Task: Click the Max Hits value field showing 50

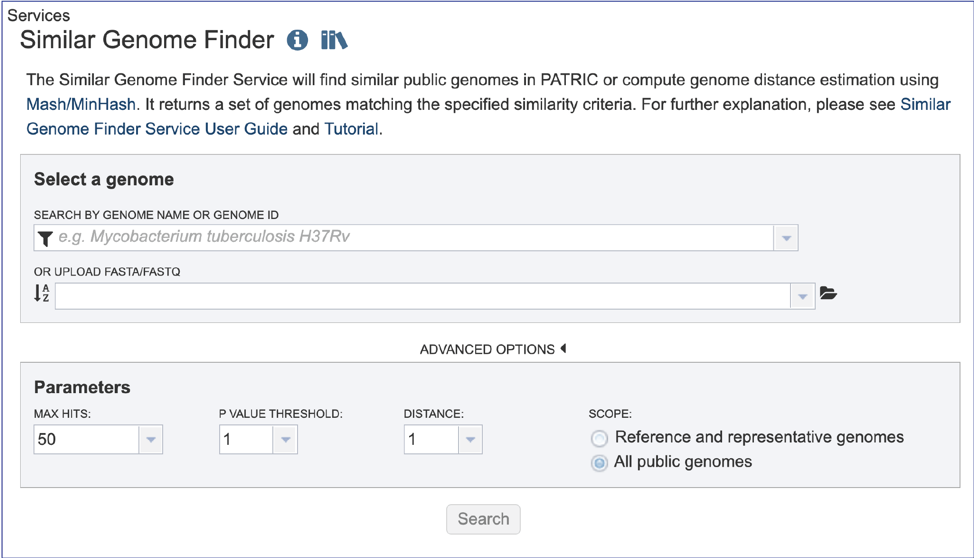Action: pos(86,440)
